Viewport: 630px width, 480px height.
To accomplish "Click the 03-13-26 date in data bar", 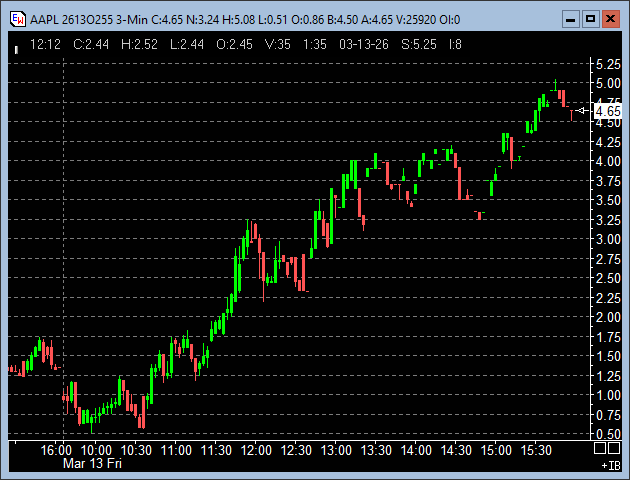I will [x=364, y=44].
